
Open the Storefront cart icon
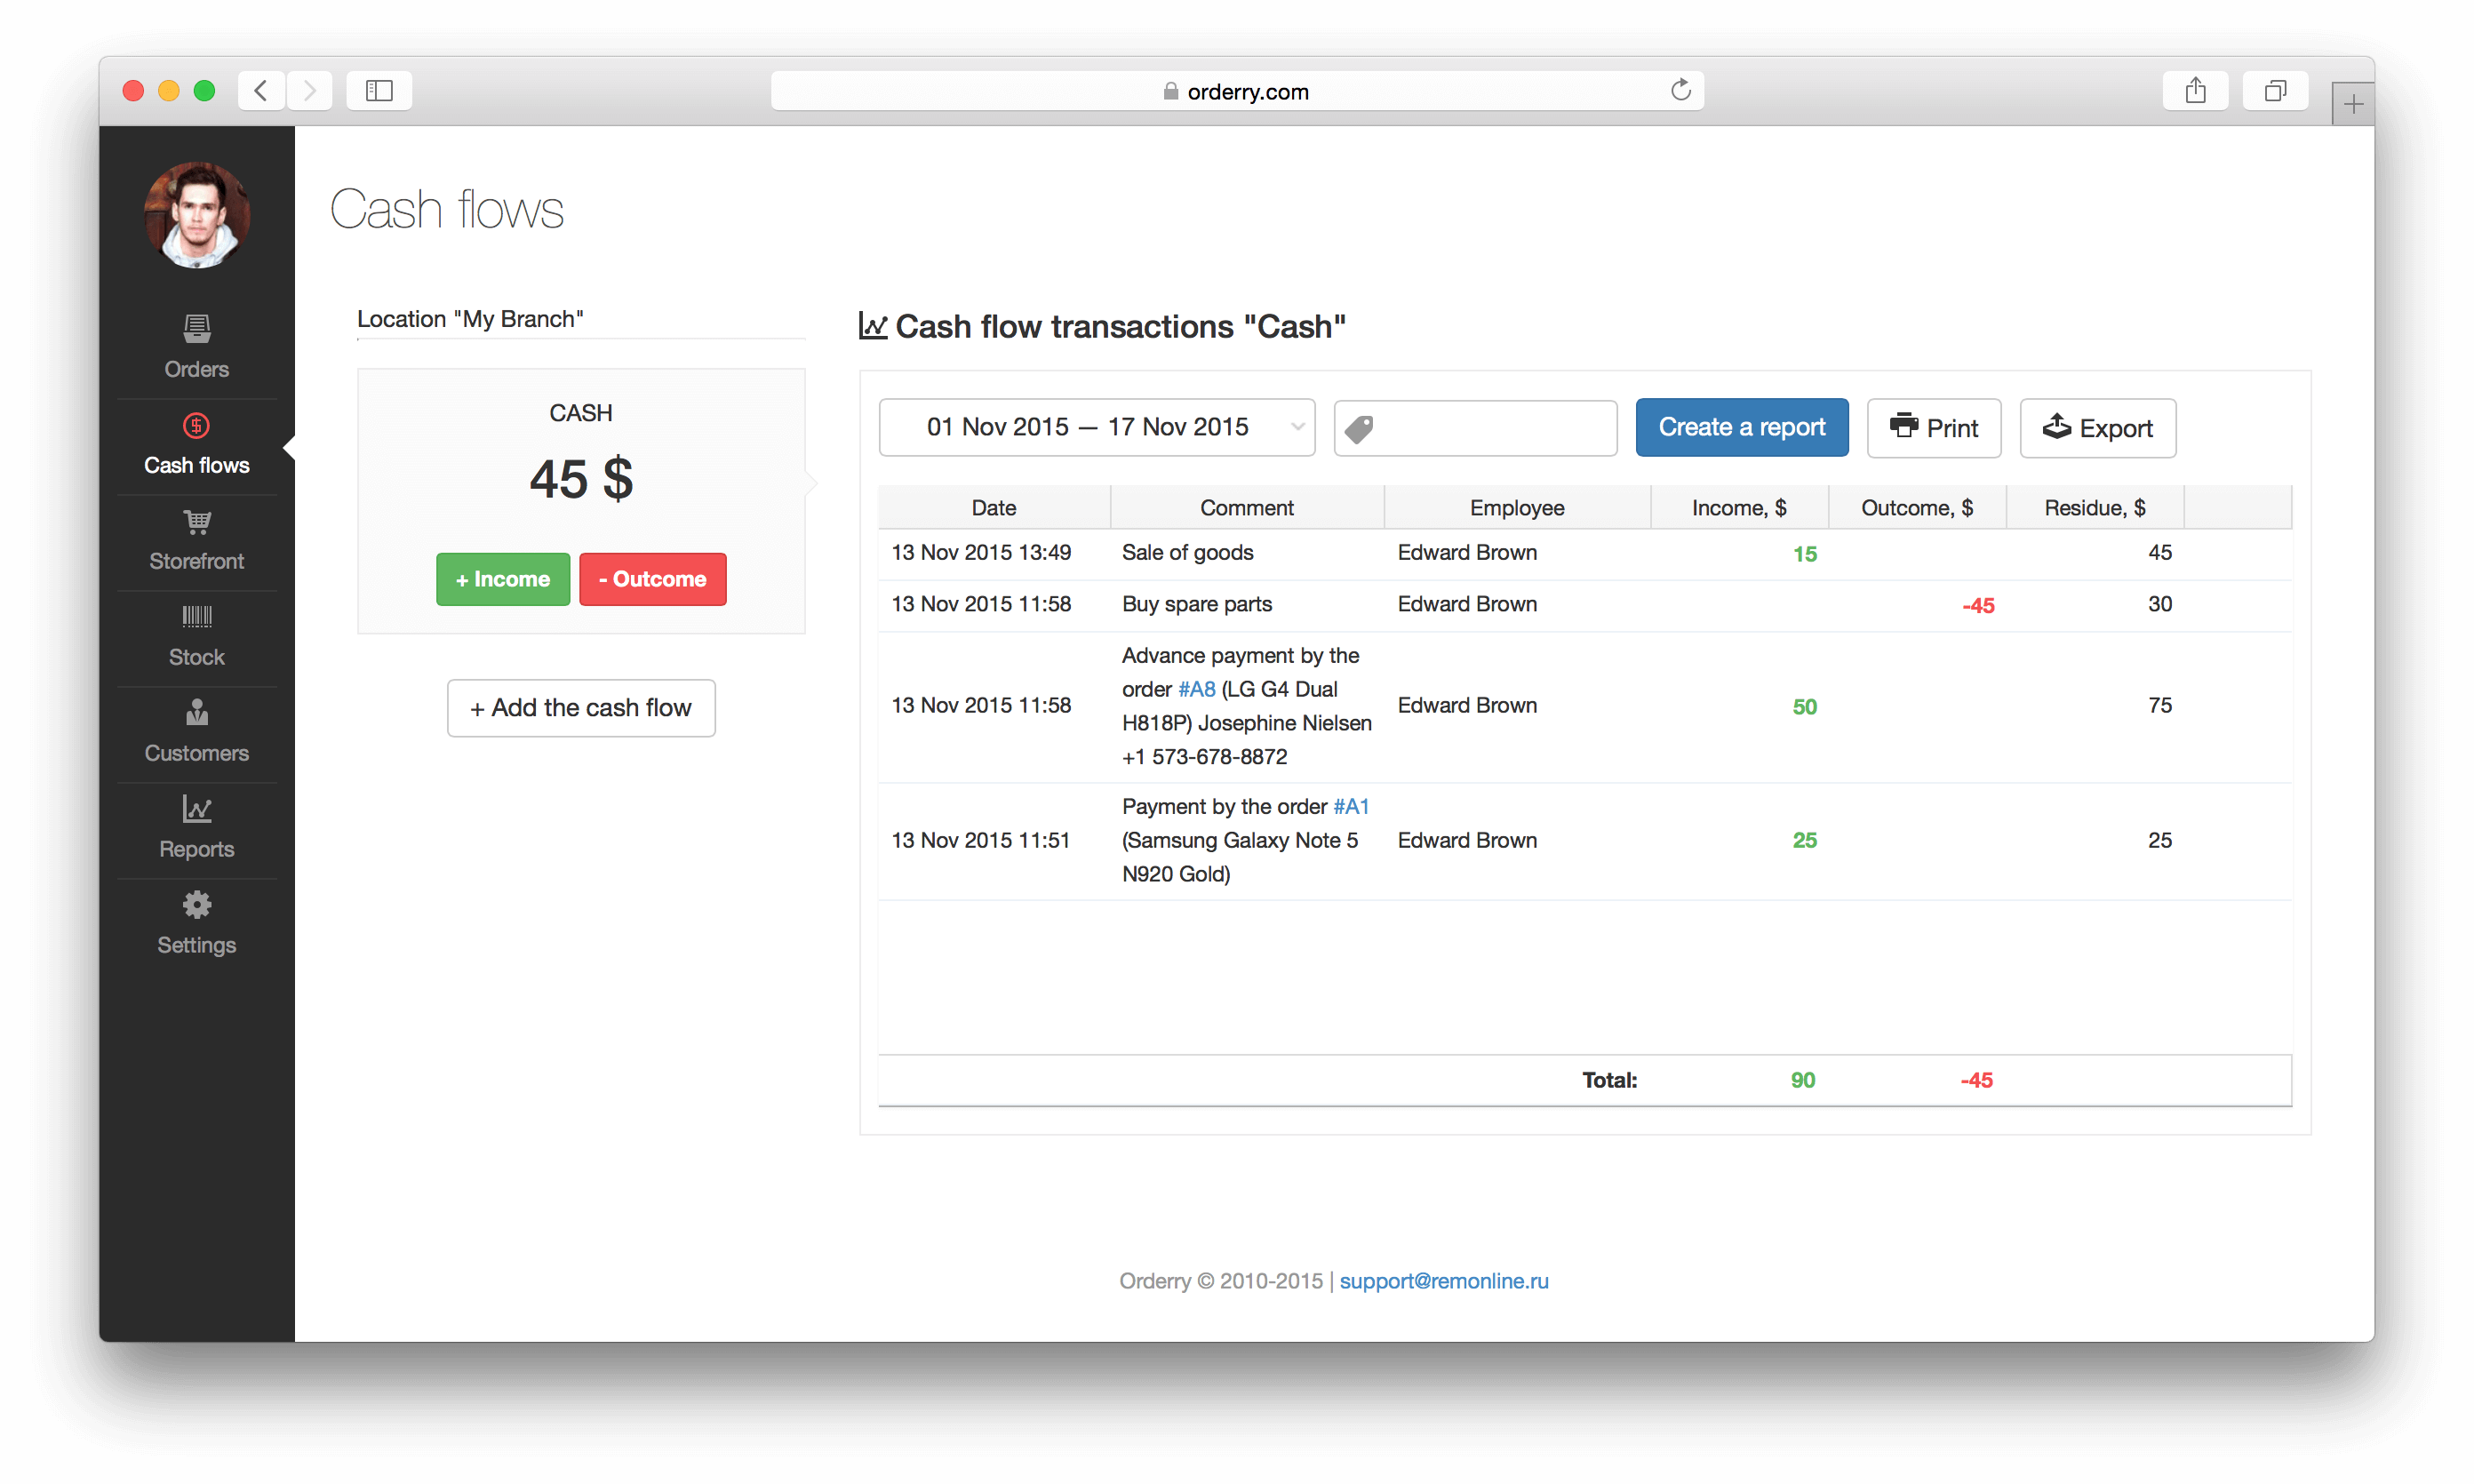tap(196, 521)
